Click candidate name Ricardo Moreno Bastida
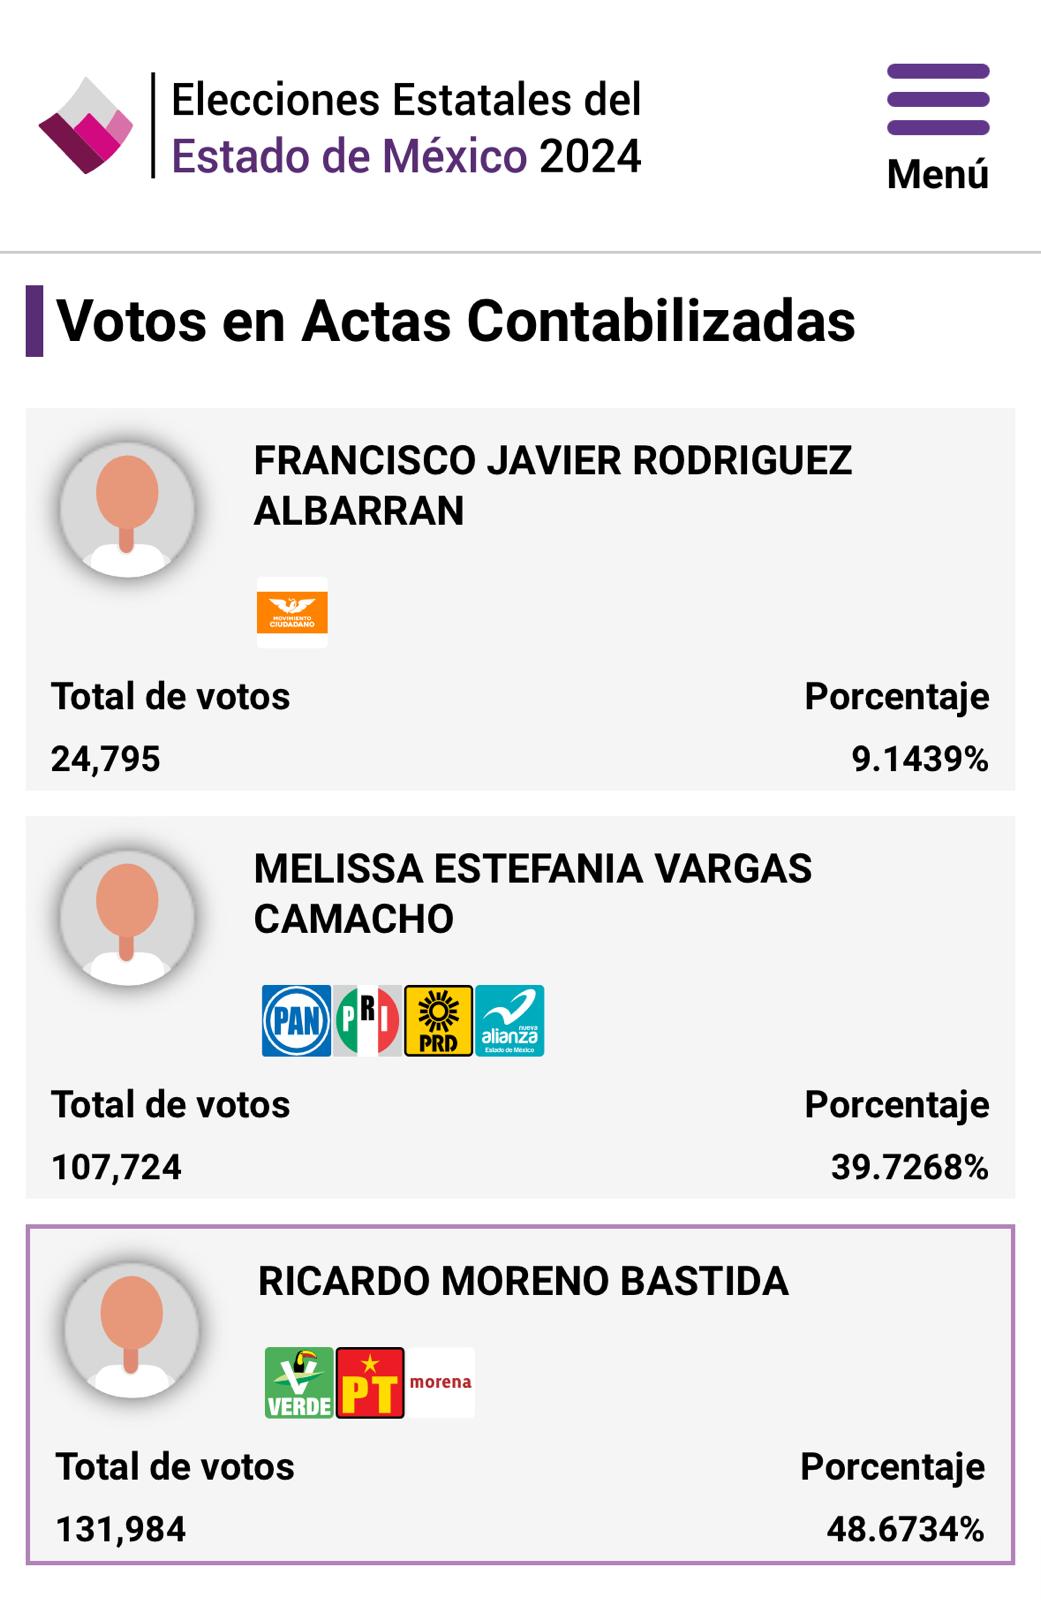1041x1600 pixels. [523, 1281]
